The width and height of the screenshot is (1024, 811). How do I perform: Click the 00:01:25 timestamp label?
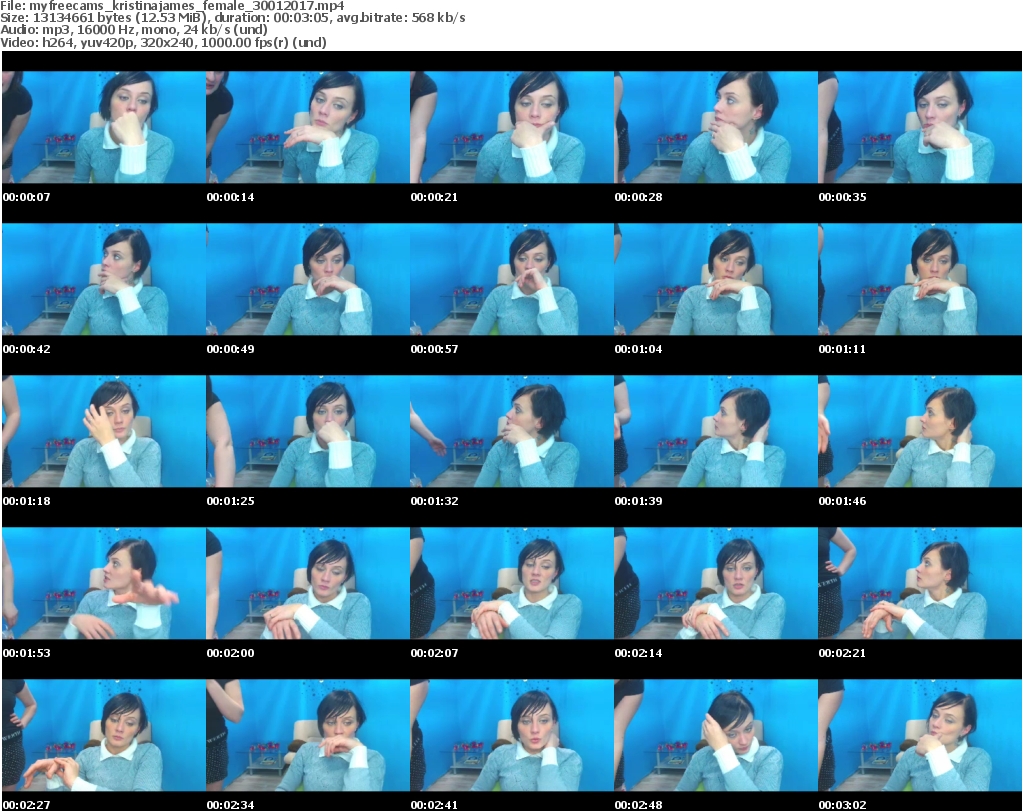coord(231,501)
